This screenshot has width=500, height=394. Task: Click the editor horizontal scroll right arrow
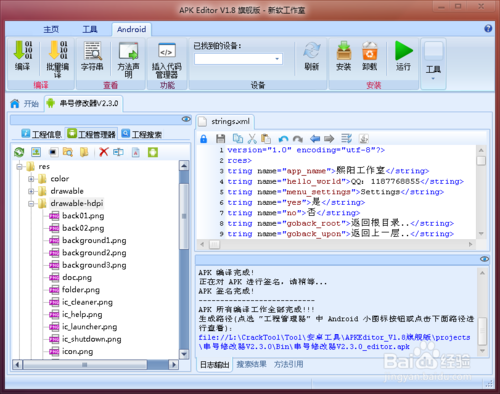click(471, 244)
